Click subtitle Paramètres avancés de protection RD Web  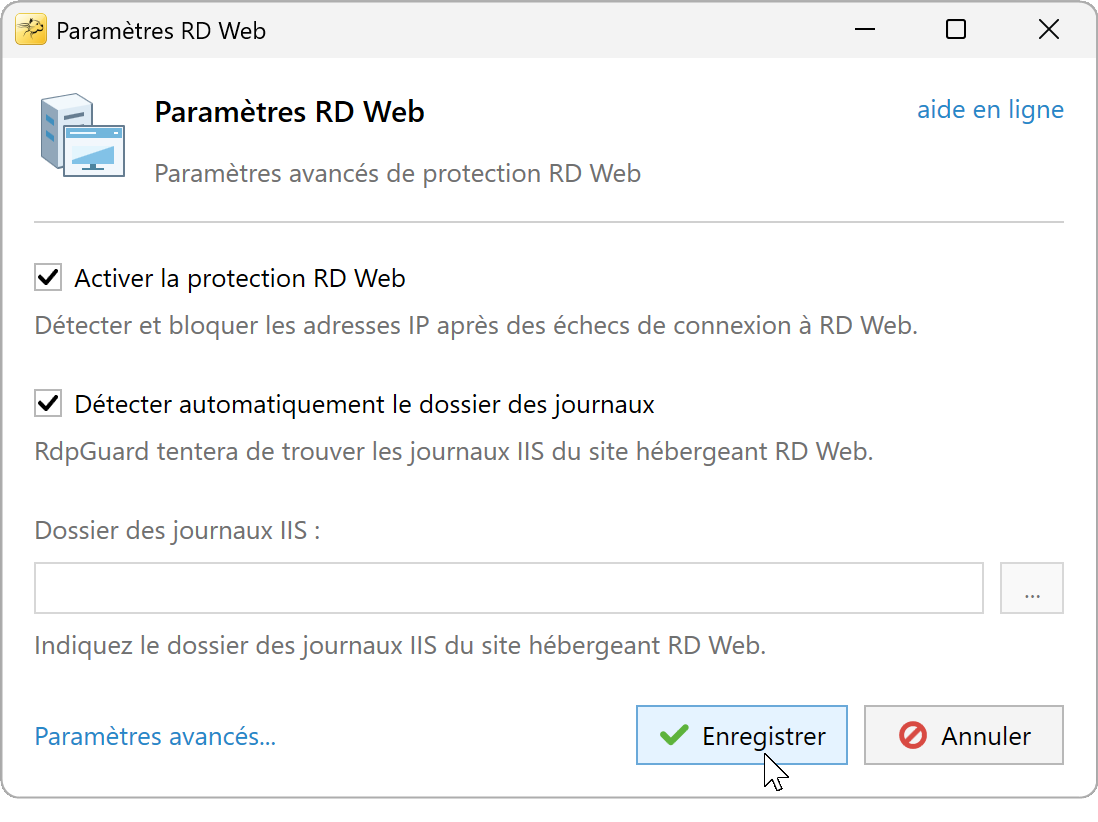[x=398, y=174]
